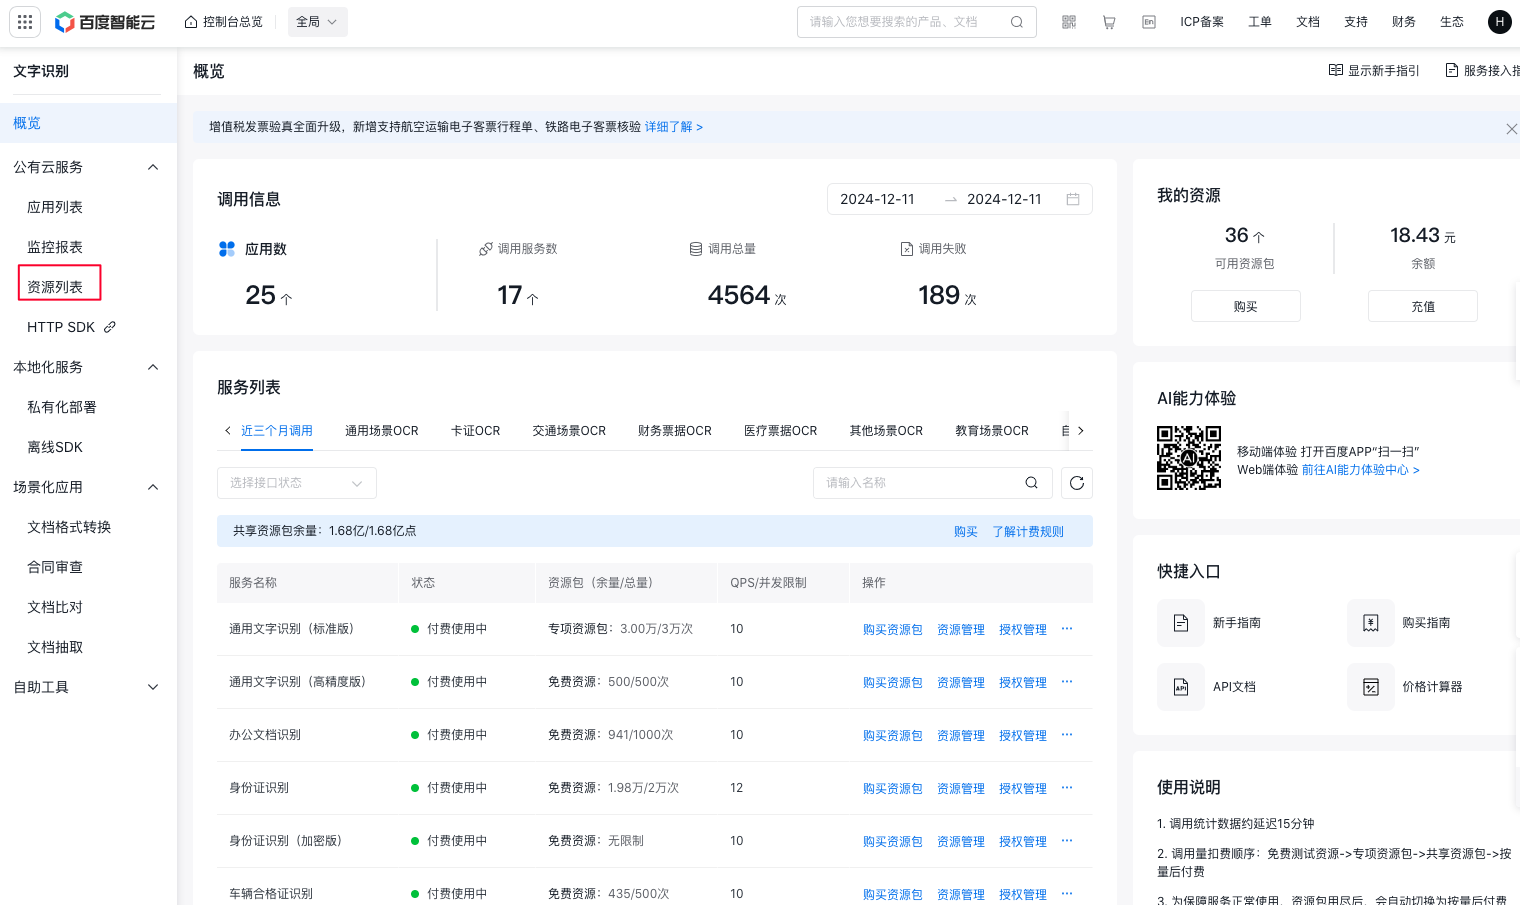1520x905 pixels.
Task: Open more options for 通用文字识别（标准版）
Action: [x=1067, y=629]
